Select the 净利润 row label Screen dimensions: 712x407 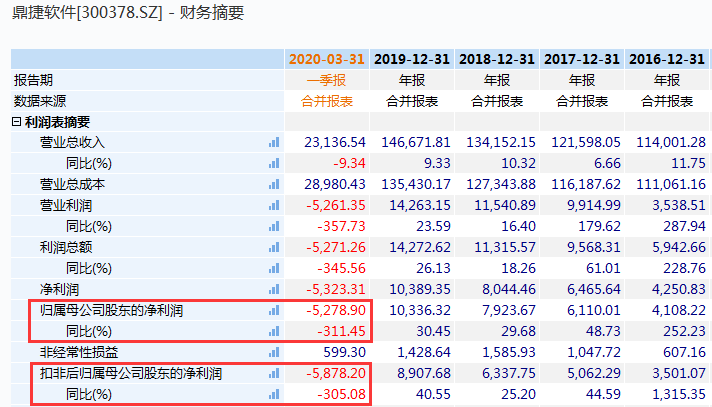(x=58, y=289)
